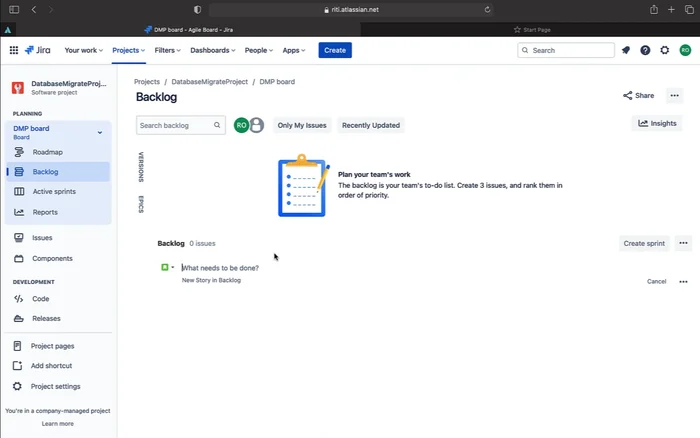Reload the page in Safari

click(x=487, y=9)
